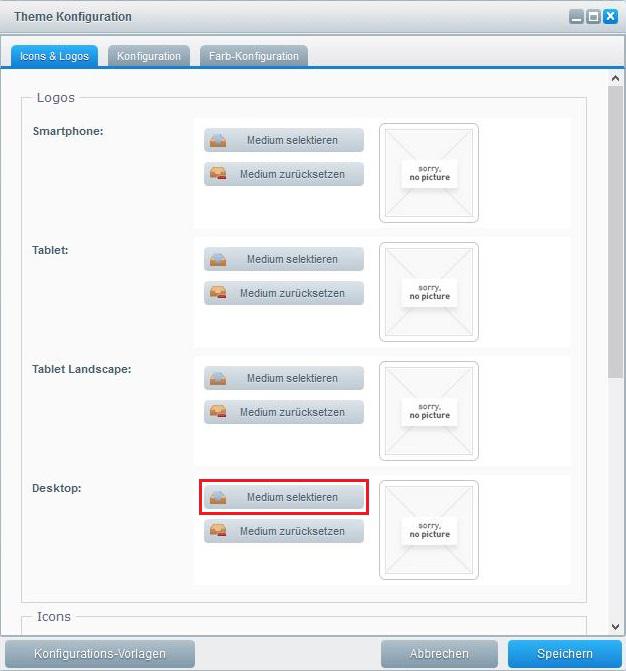Viewport: 626px width, 671px height.
Task: Maximize the Theme Konfiguration window
Action: (594, 16)
